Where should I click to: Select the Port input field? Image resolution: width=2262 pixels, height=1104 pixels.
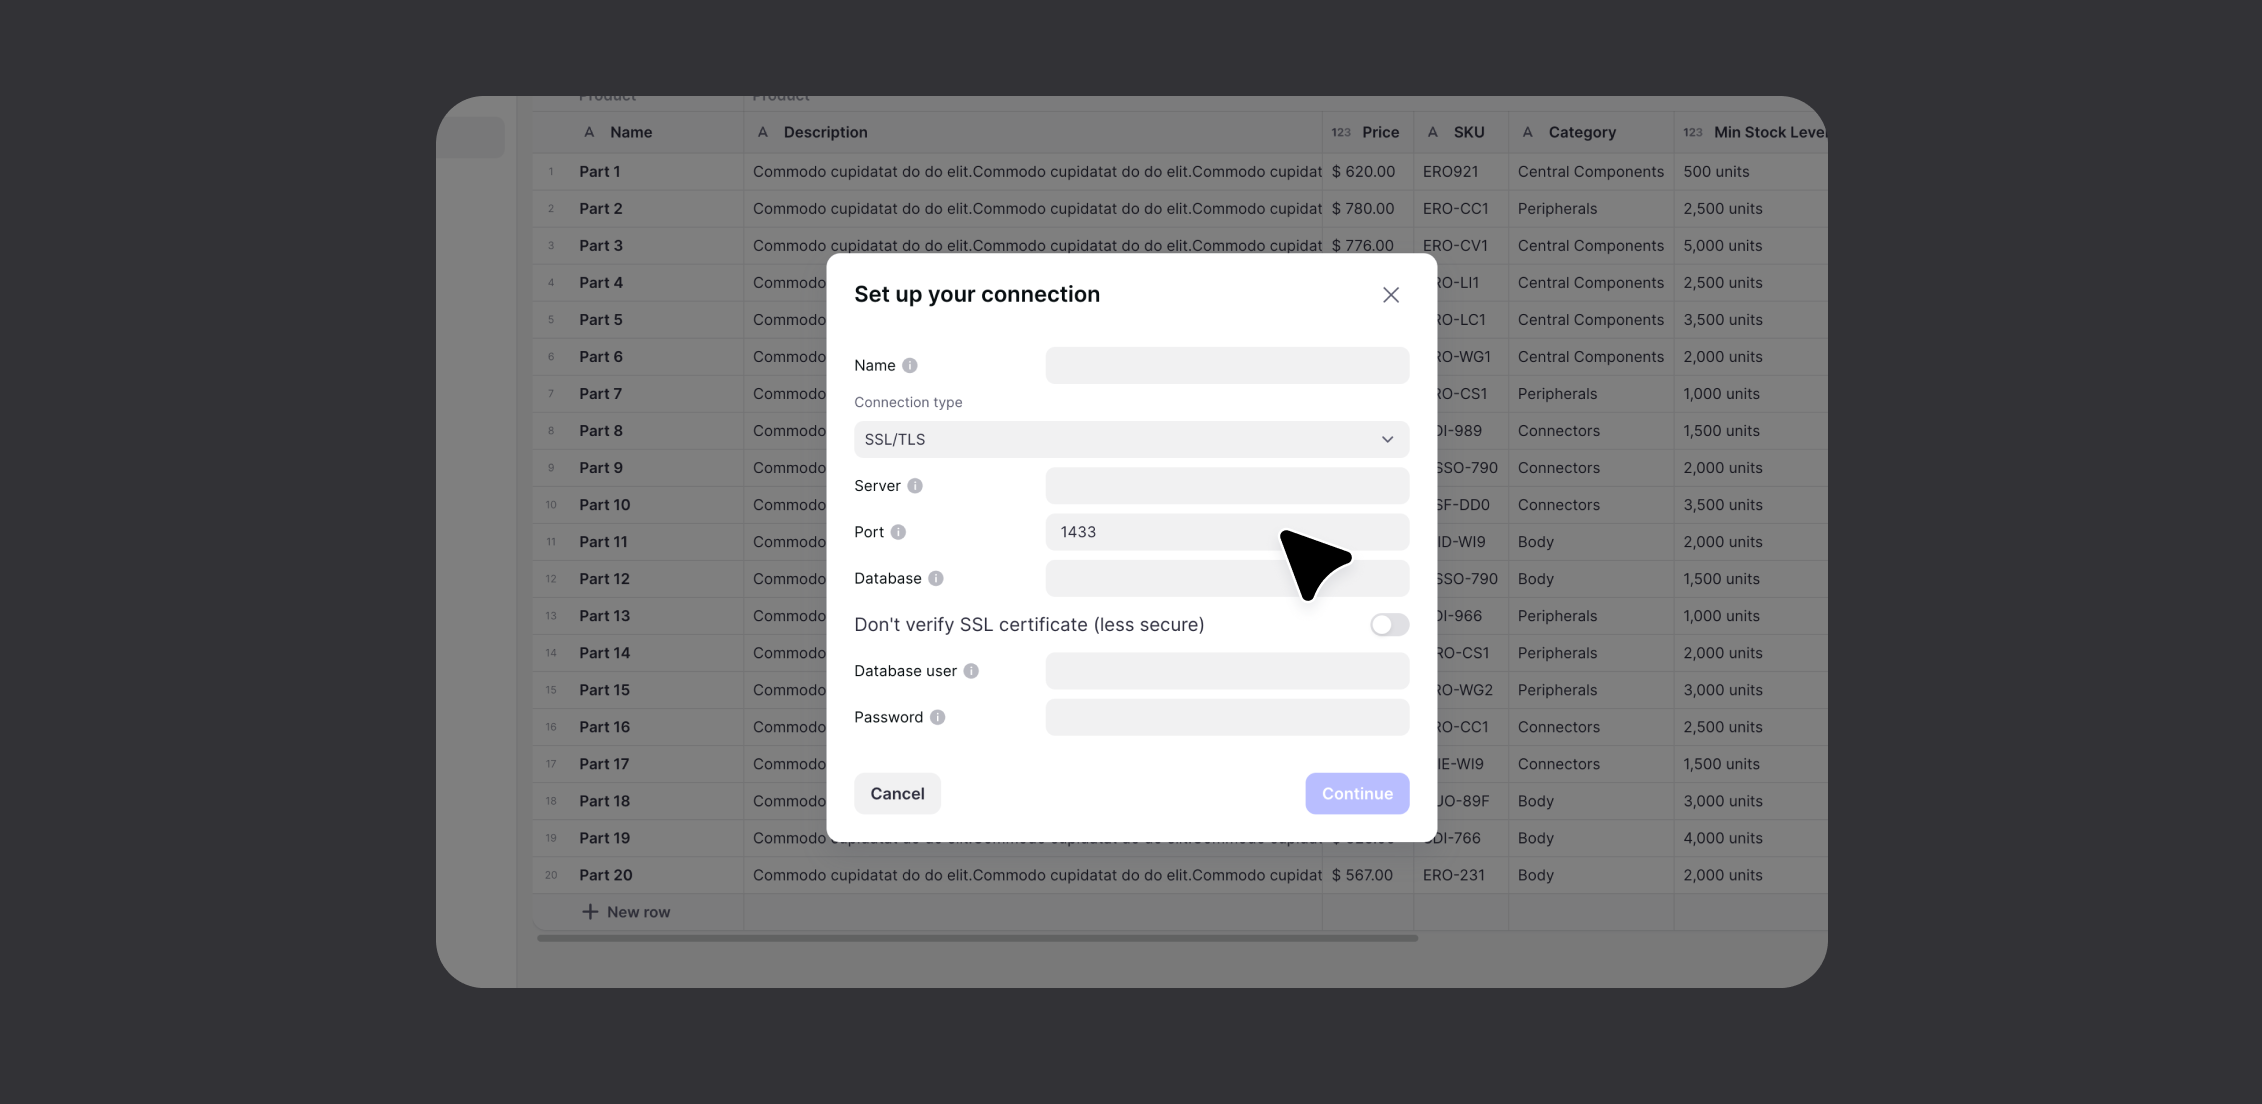(1226, 531)
